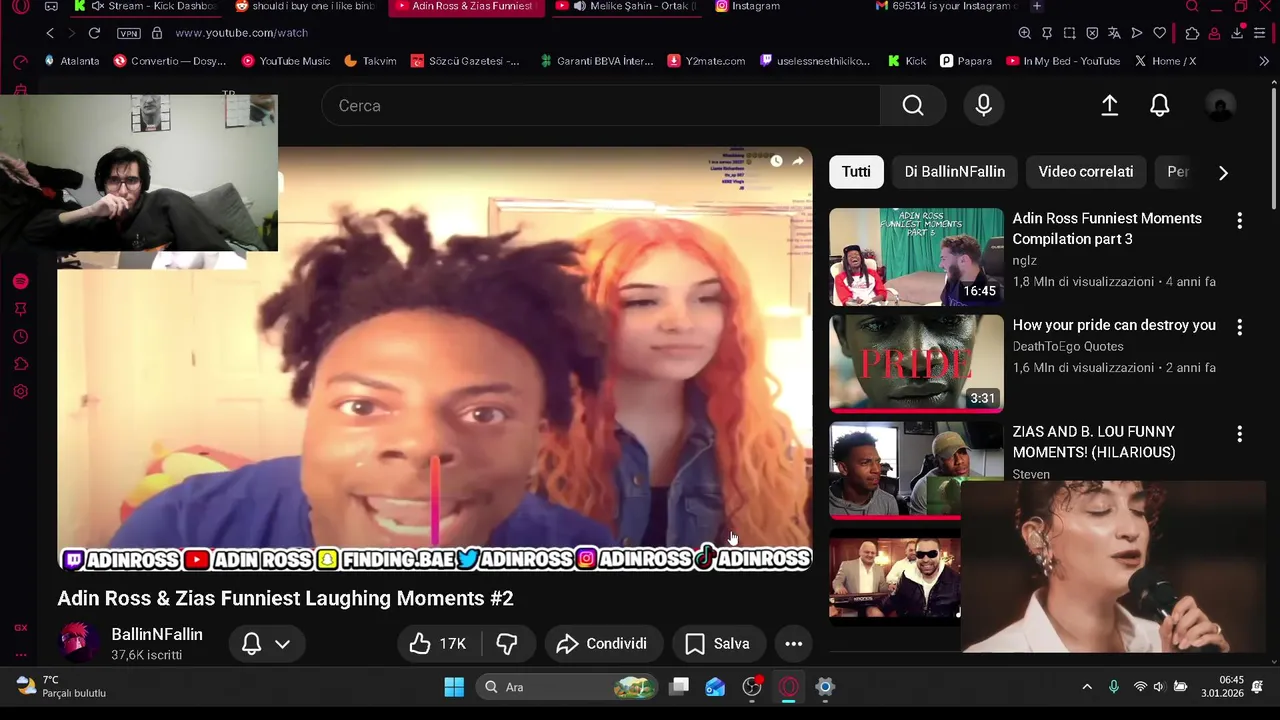The height and width of the screenshot is (720, 1280).
Task: Open the YouTube notifications bell
Action: (1160, 105)
